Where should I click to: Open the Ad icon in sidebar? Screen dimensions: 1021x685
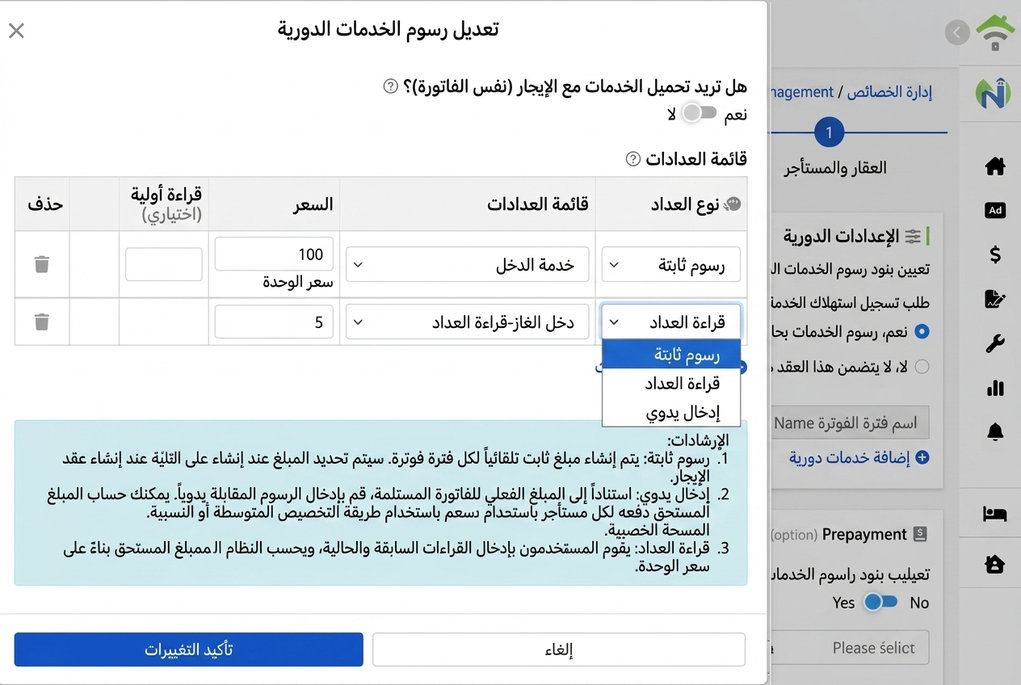(x=994, y=210)
